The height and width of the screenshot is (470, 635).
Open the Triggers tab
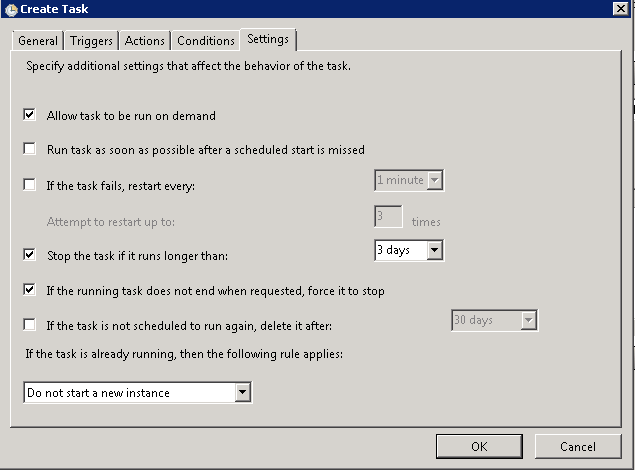(92, 41)
